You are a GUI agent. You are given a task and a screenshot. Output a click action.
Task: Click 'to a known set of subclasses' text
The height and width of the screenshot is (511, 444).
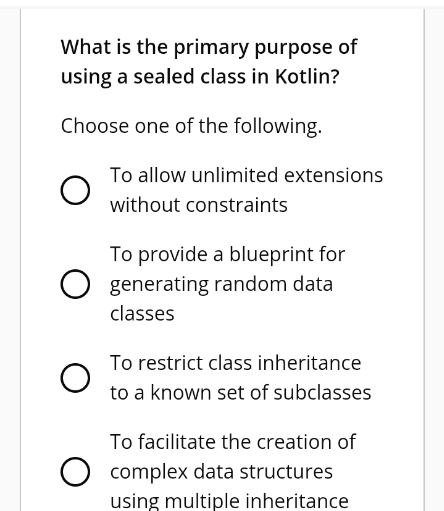click(240, 392)
